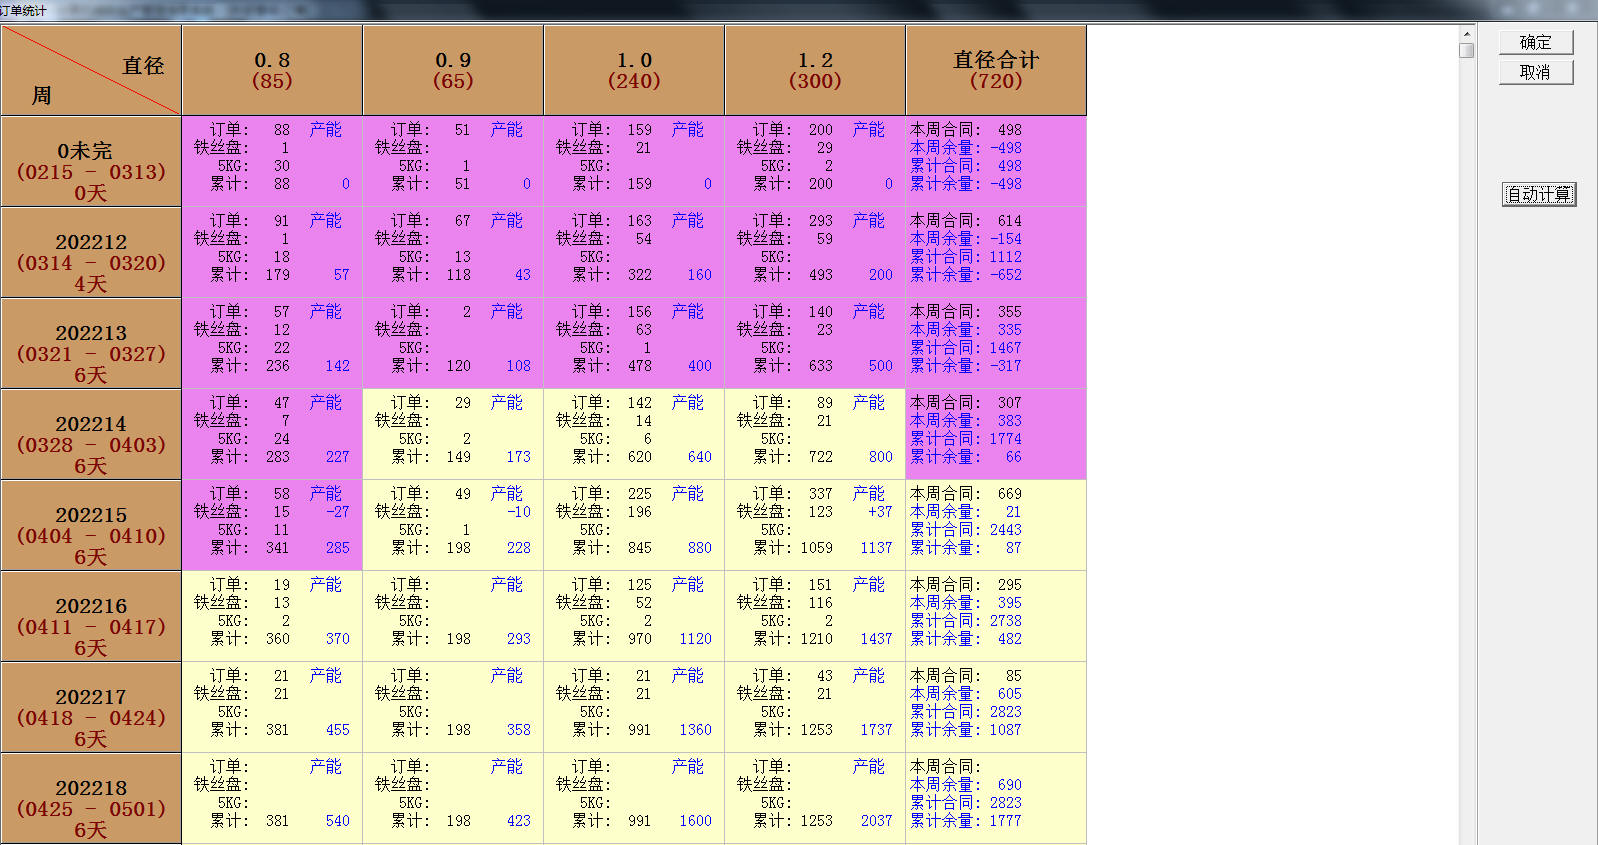Viewport: 1598px width, 845px height.
Task: Select the 0未完 row header
Action: pyautogui.click(x=91, y=162)
